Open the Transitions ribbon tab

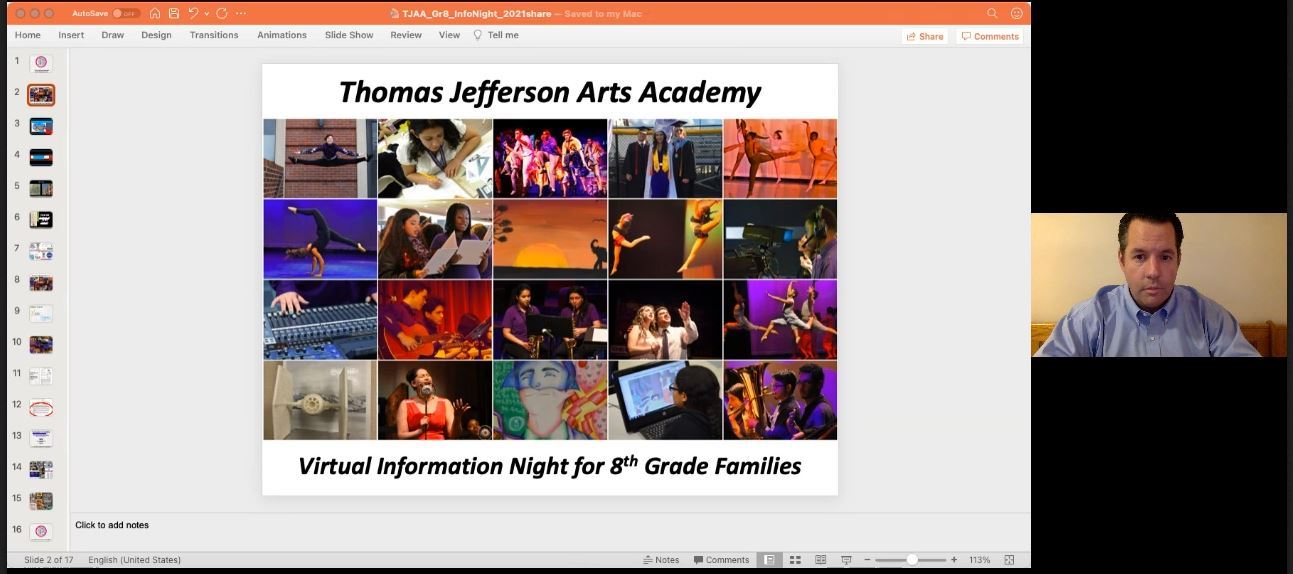pos(214,35)
